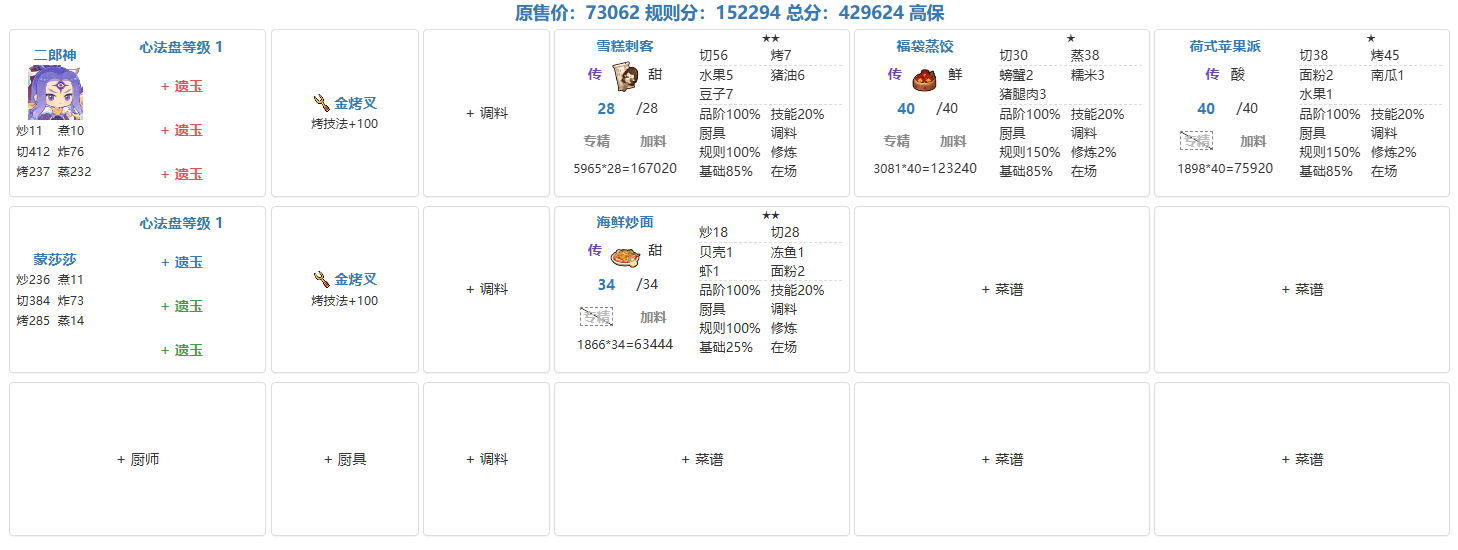The width and height of the screenshot is (1458, 550).
Task: Open 荷式苹果派 recipe name link
Action: tap(1225, 46)
